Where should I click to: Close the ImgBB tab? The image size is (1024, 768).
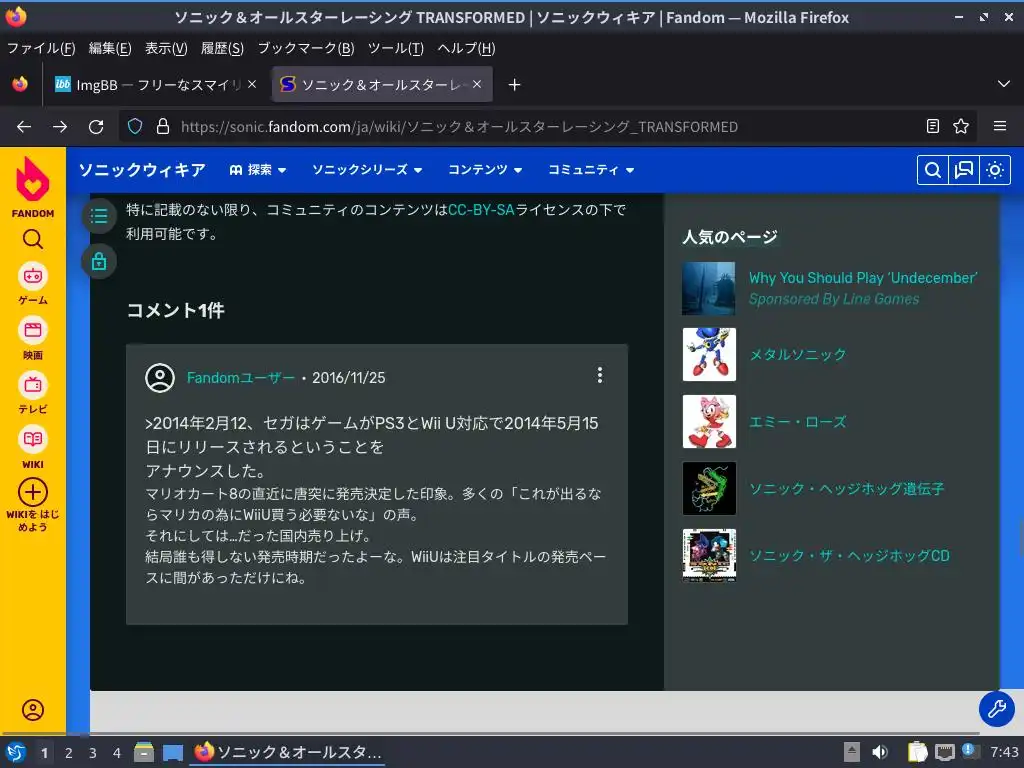click(252, 84)
